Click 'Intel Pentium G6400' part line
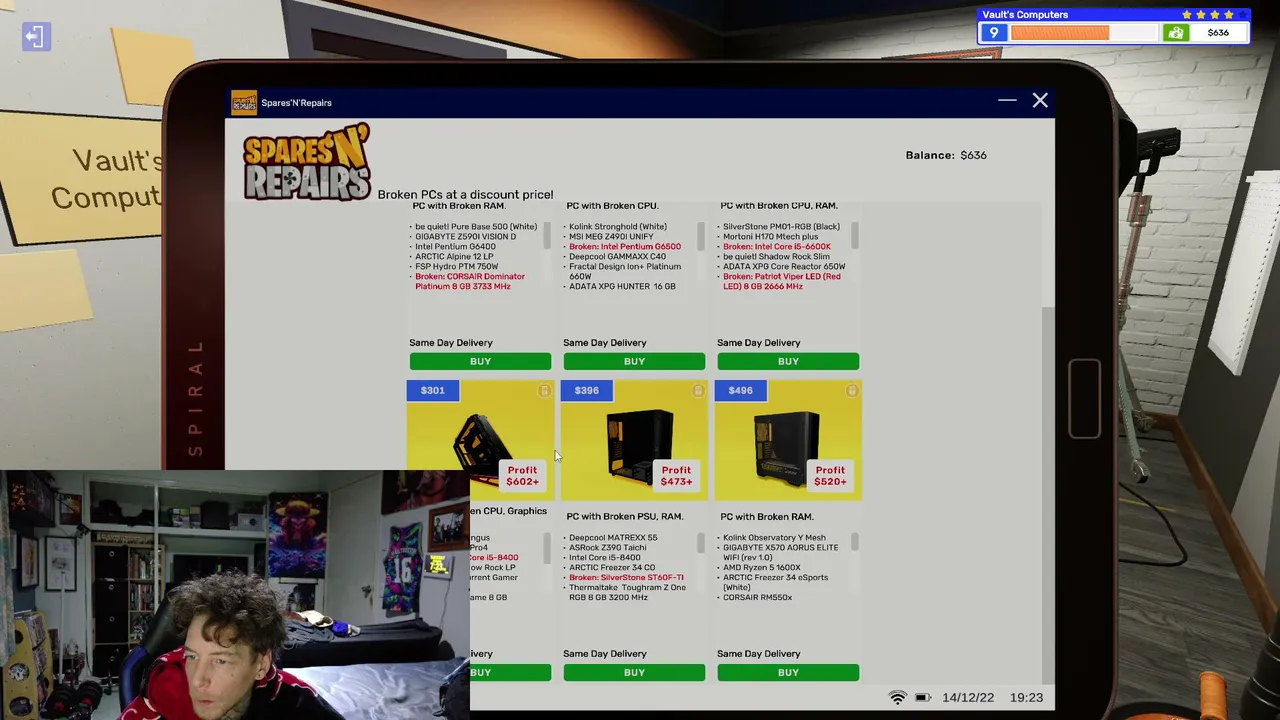Viewport: 1280px width, 720px height. coord(456,247)
